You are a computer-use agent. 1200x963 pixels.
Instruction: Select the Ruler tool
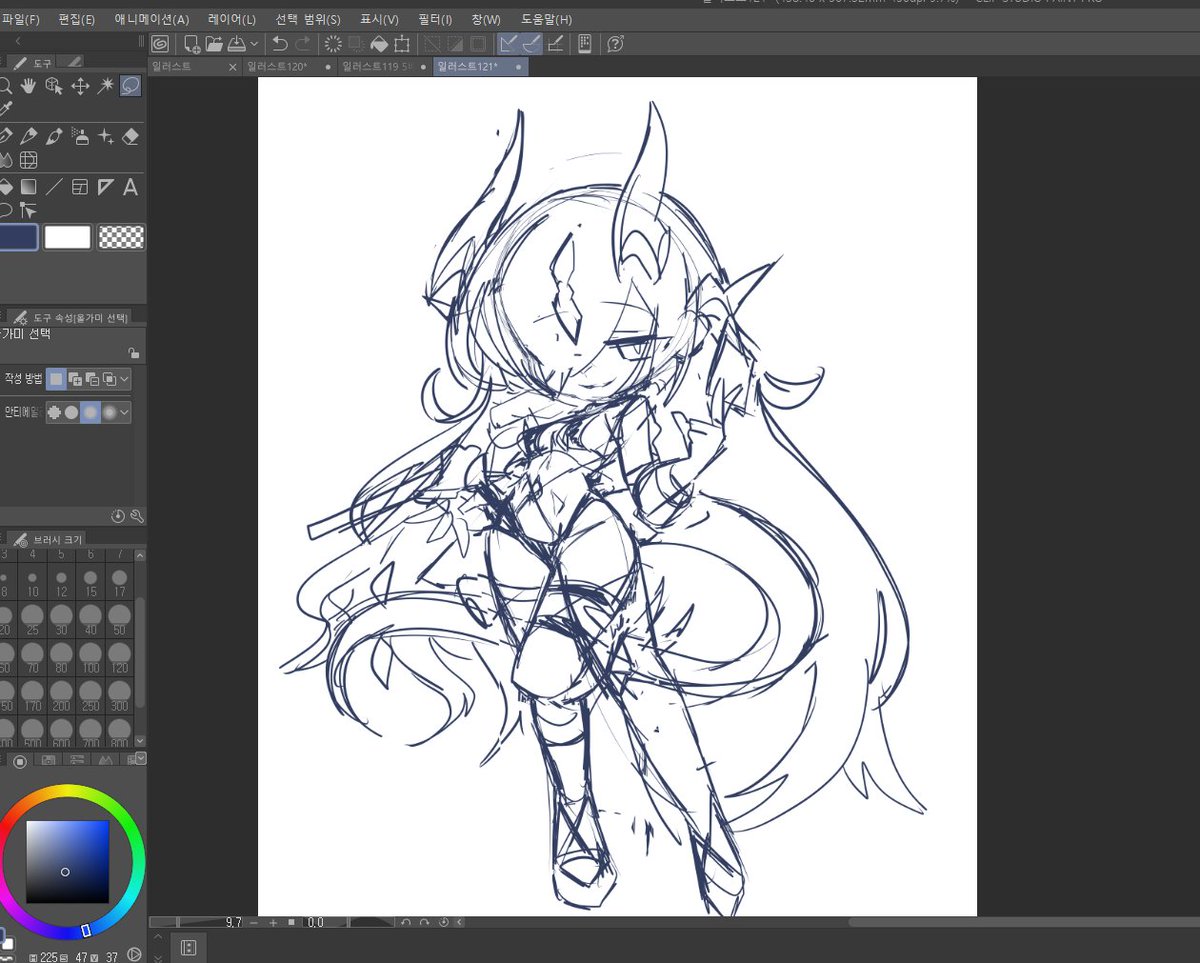[x=105, y=187]
